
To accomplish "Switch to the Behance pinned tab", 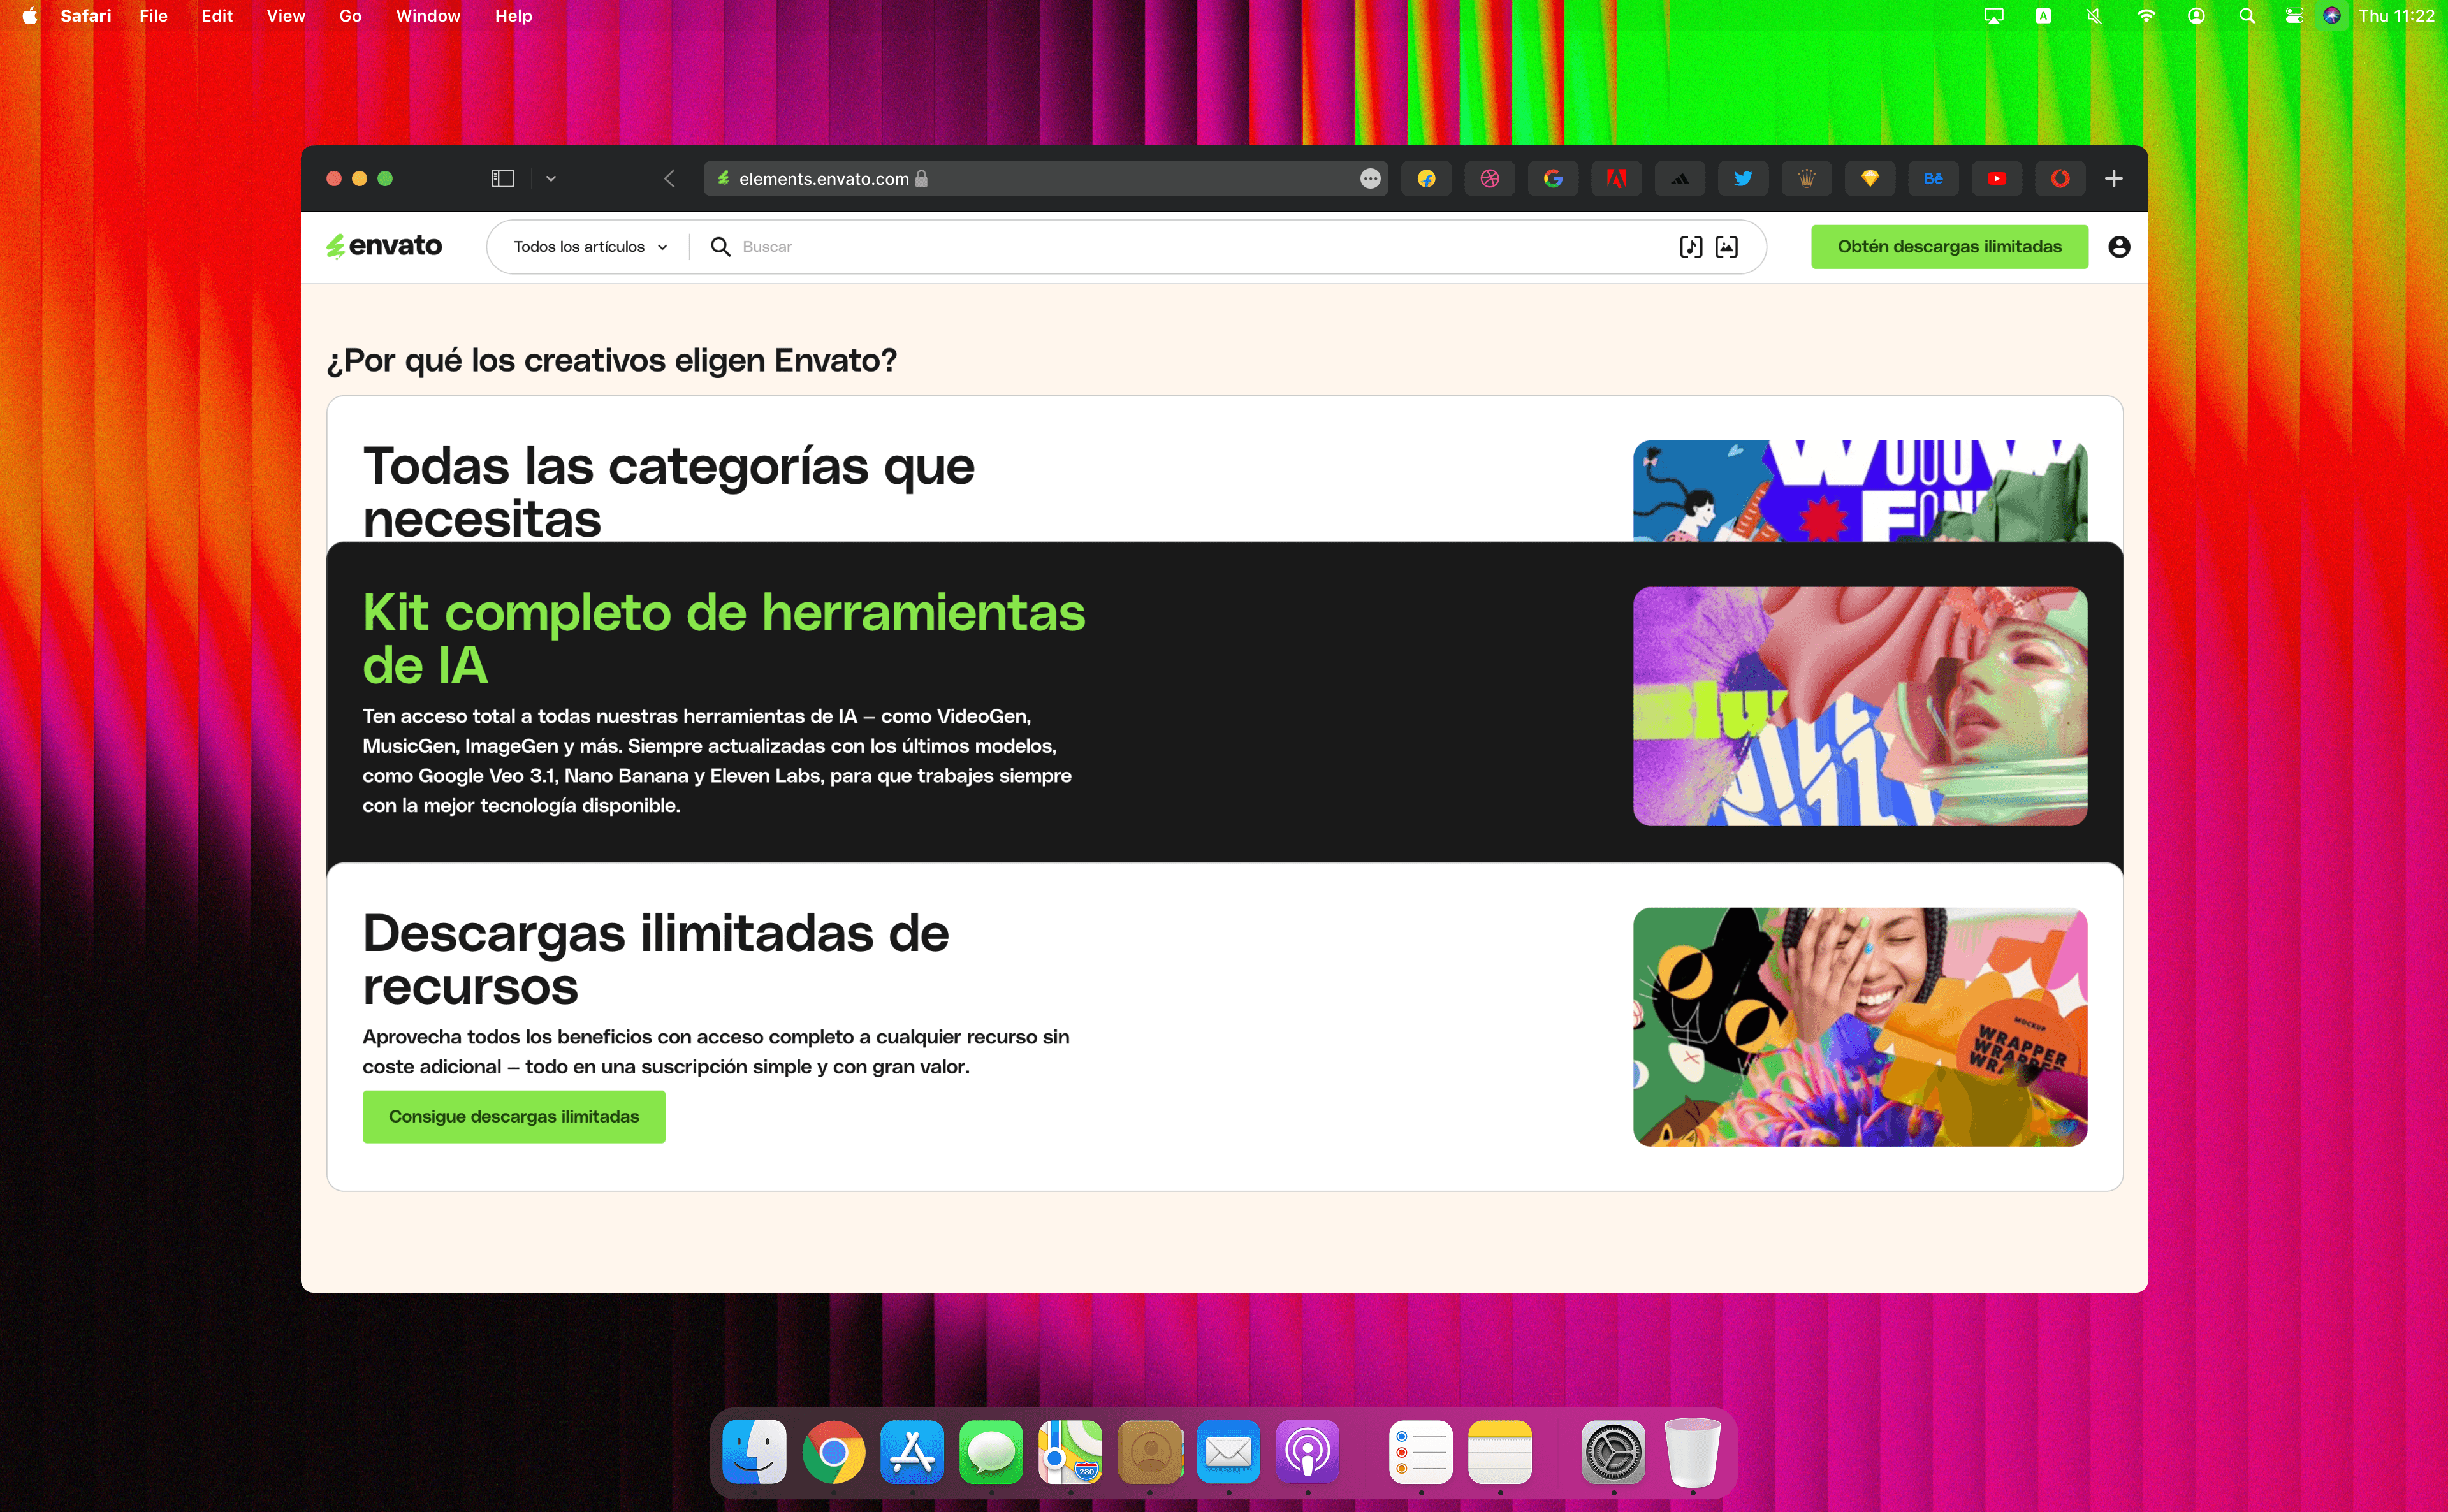I will (x=1933, y=179).
